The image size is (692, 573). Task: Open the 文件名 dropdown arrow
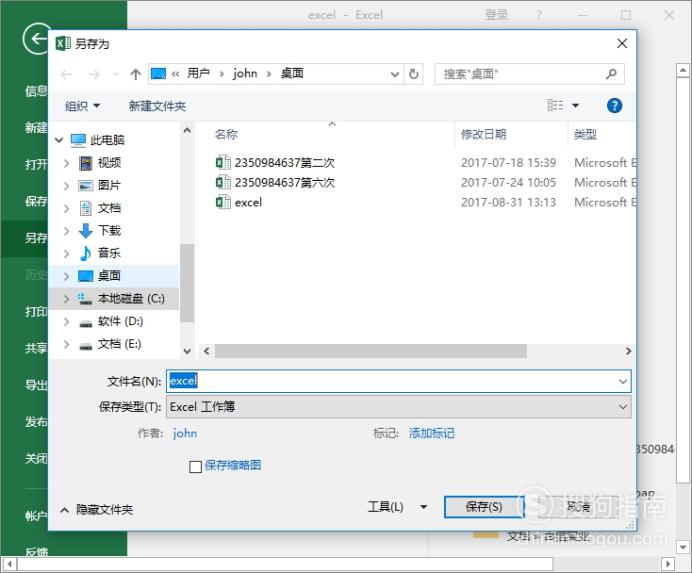(623, 381)
